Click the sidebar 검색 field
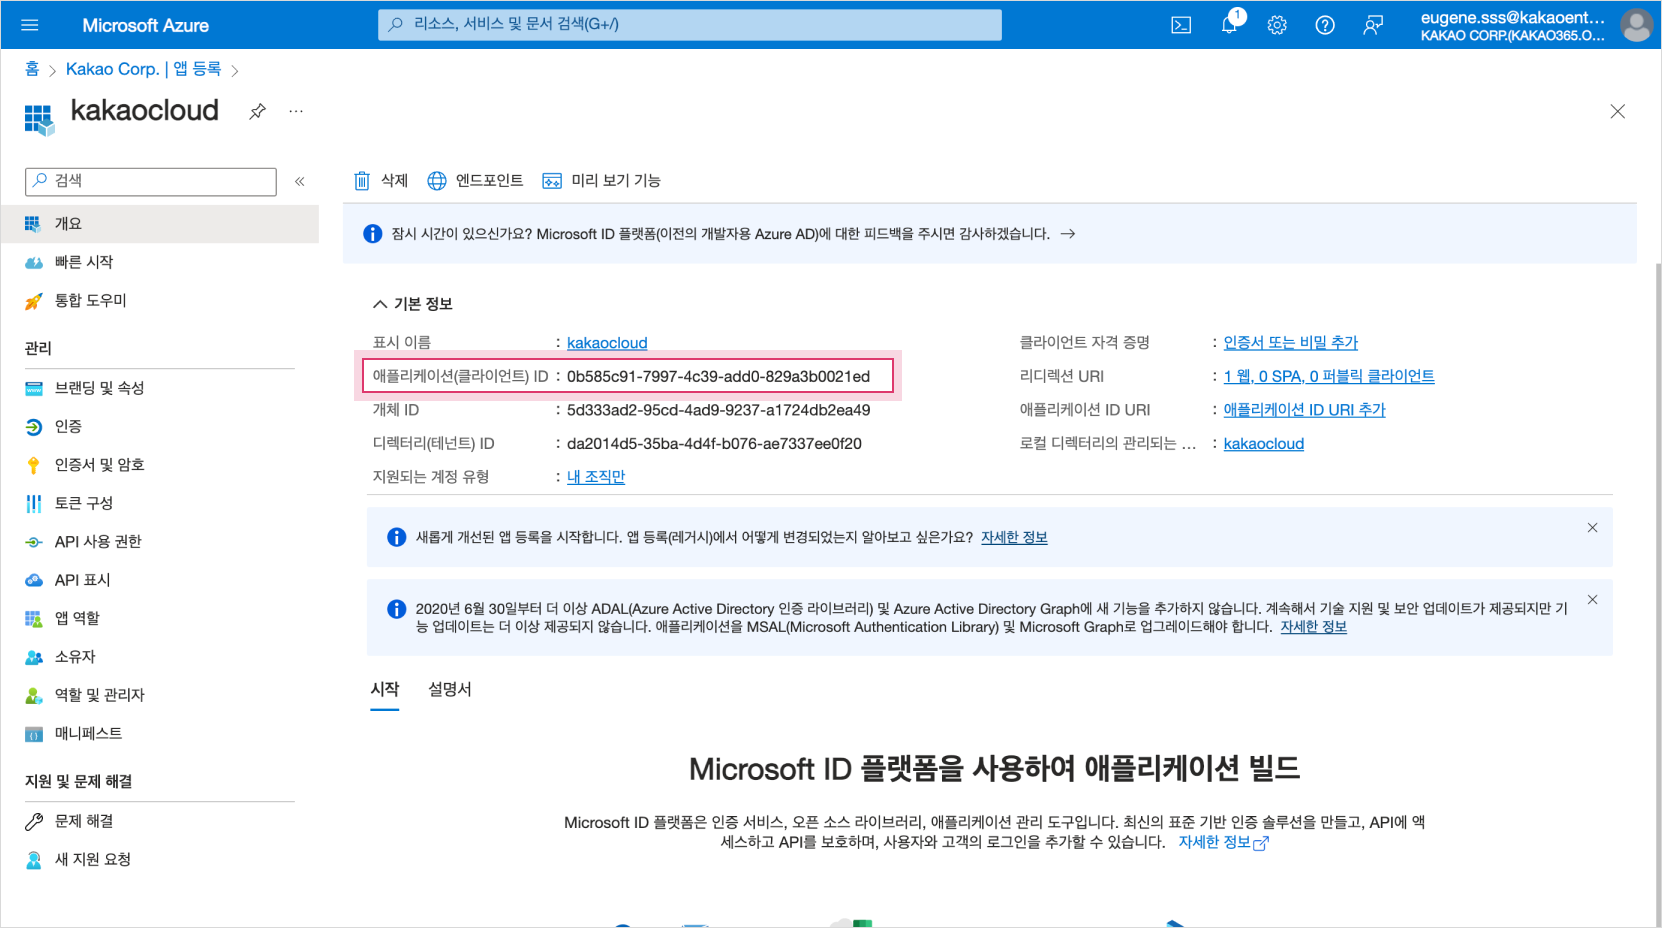 point(151,181)
